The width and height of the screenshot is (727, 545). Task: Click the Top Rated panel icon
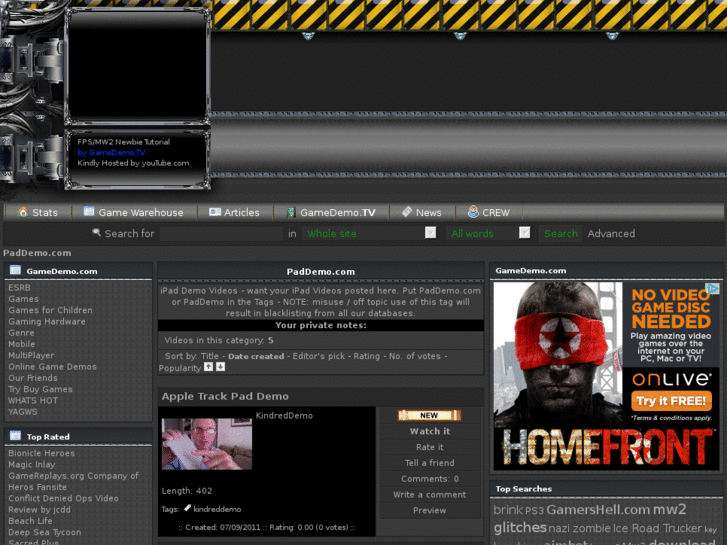pyautogui.click(x=15, y=436)
